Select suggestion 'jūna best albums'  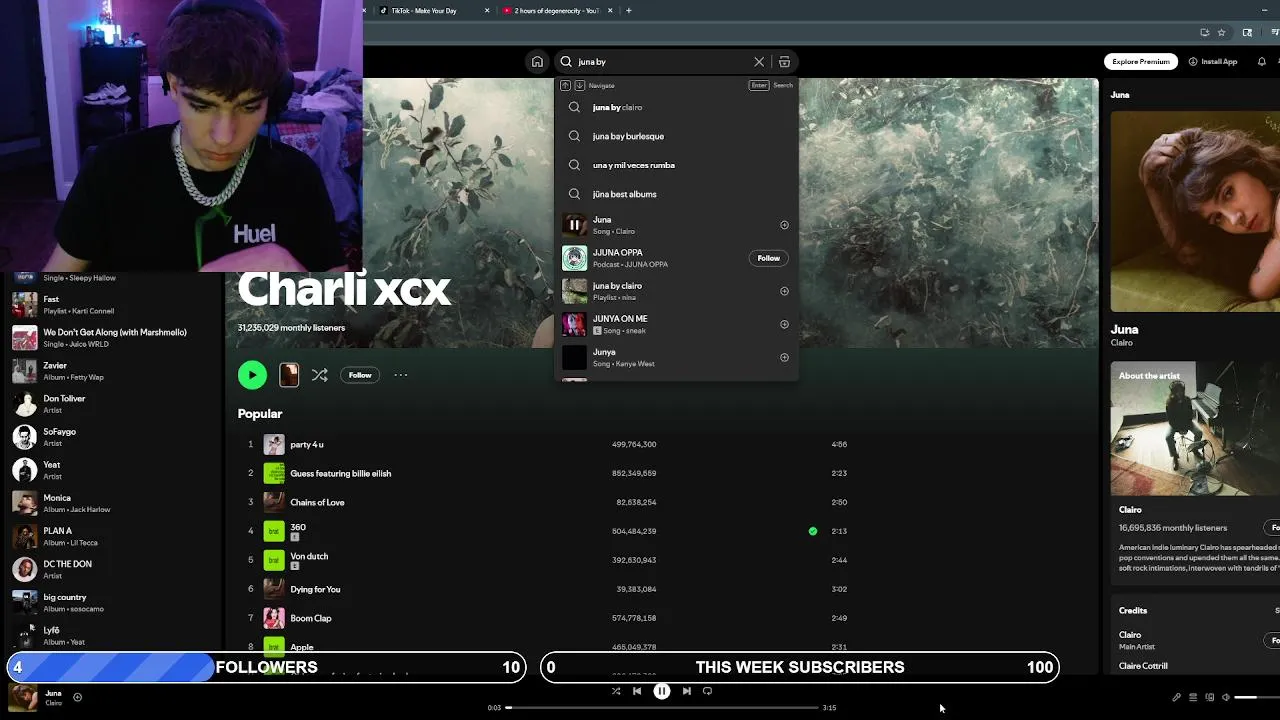pyautogui.click(x=677, y=194)
